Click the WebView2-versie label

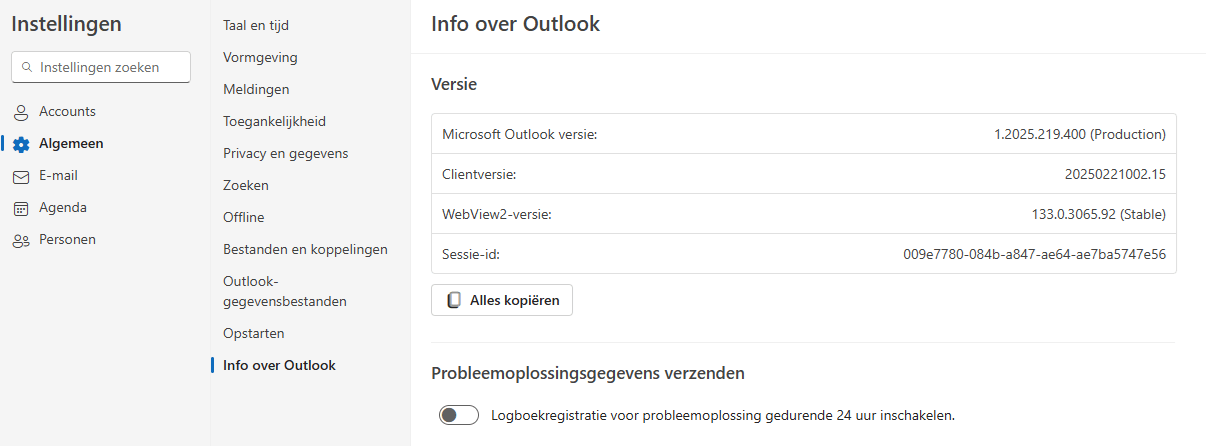(x=497, y=214)
